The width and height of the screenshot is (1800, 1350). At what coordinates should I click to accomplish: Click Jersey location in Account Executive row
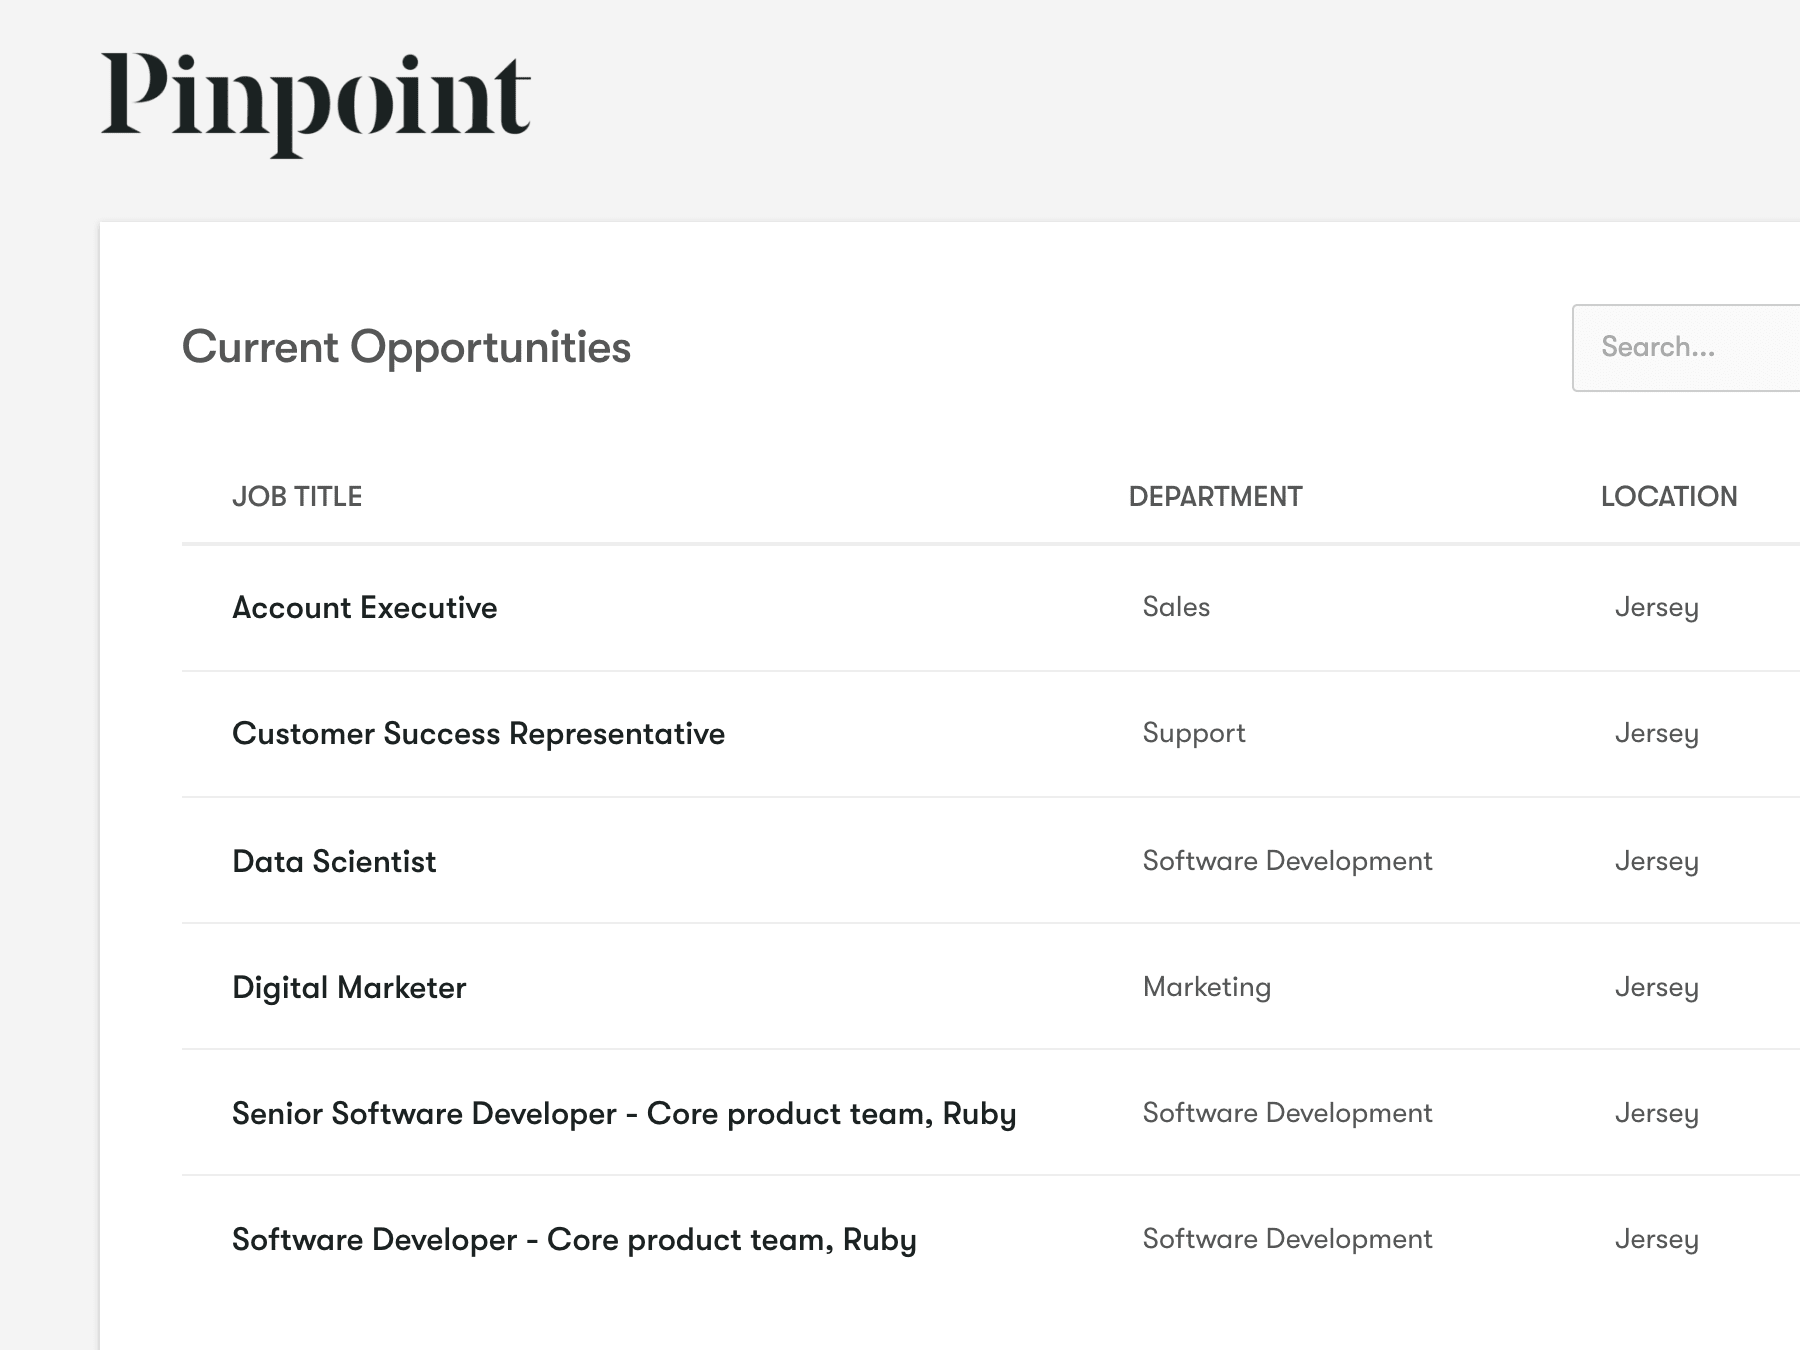[x=1656, y=608]
